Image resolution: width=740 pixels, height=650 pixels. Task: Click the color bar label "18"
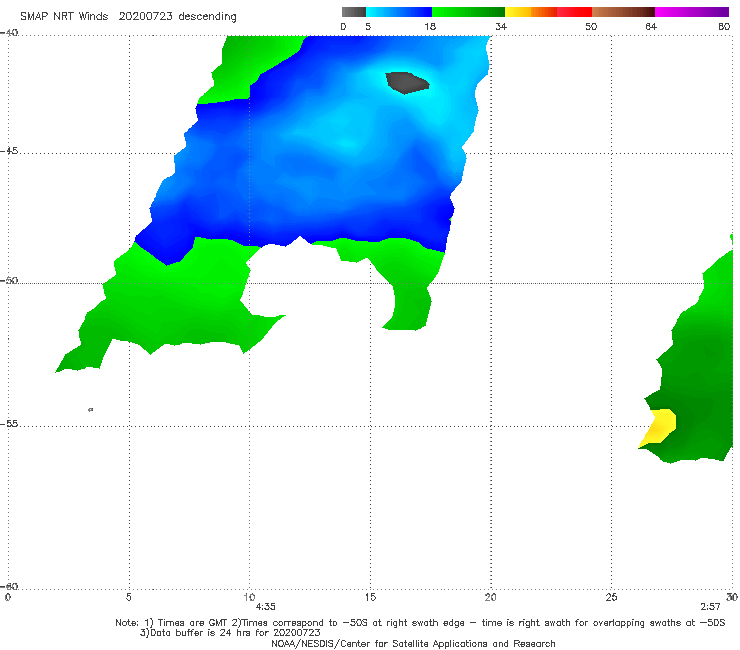430,27
